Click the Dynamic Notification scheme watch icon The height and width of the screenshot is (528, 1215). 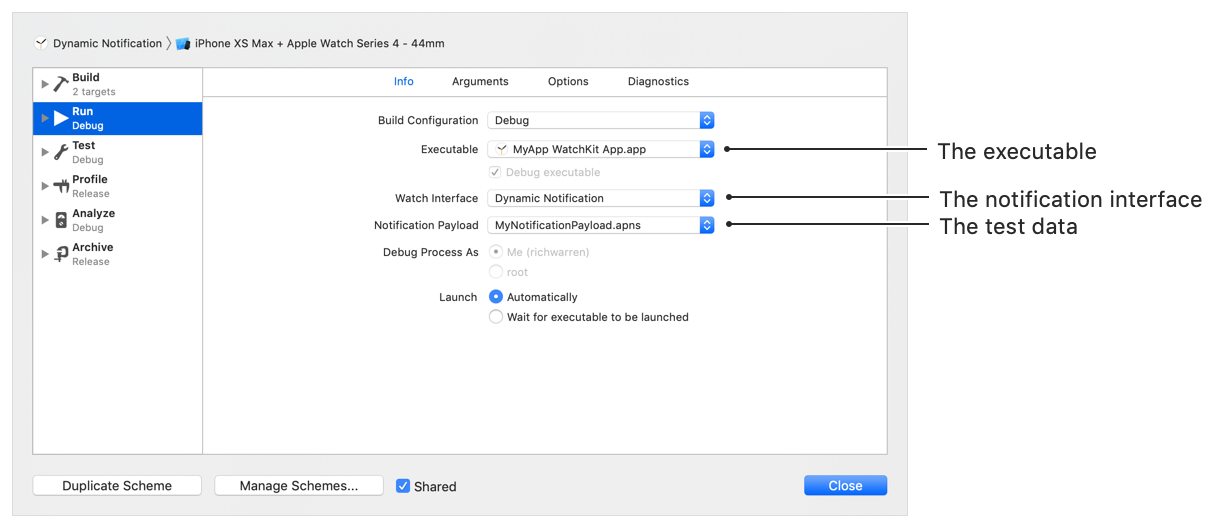[x=41, y=43]
